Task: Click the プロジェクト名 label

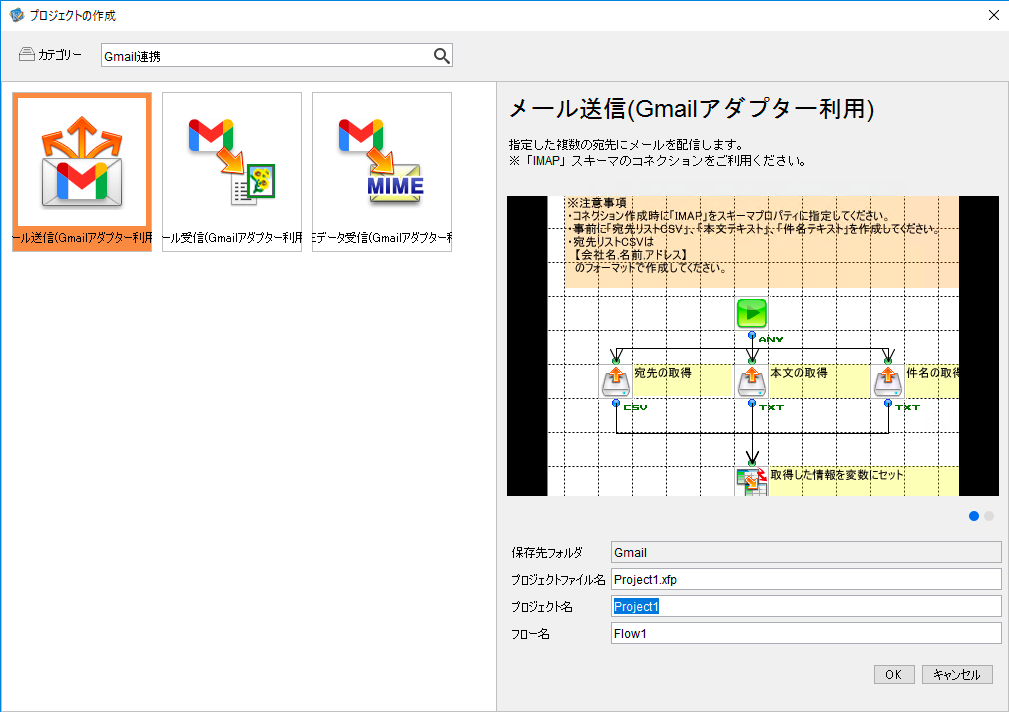Action: [x=541, y=607]
